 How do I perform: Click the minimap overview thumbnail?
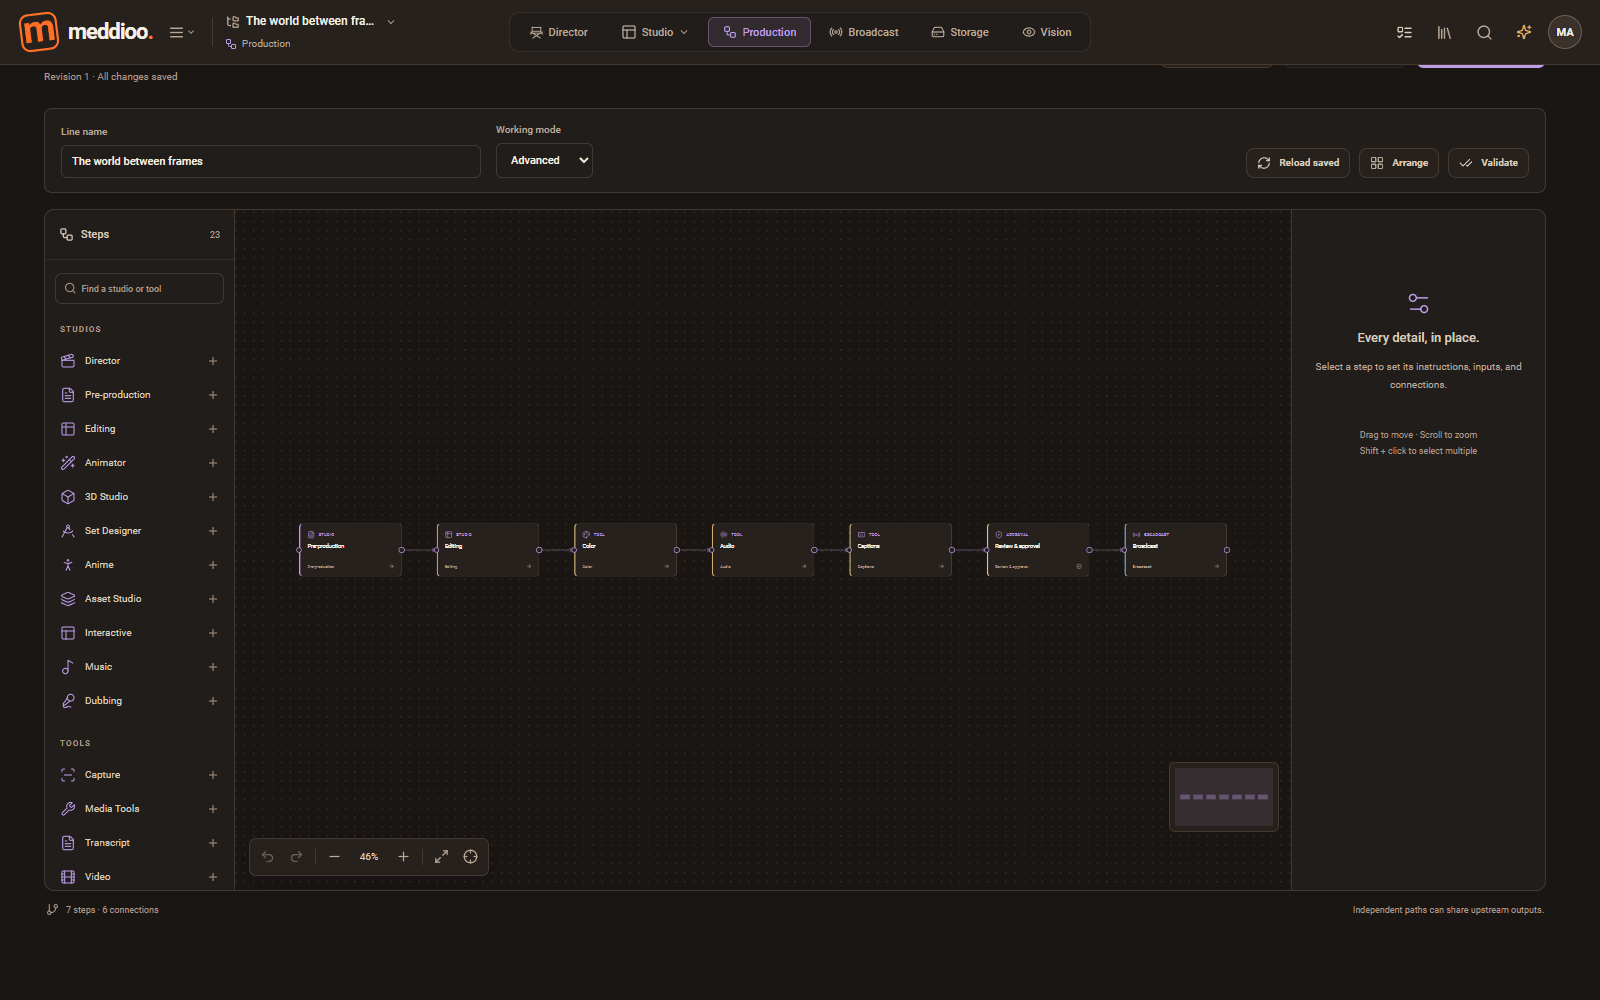coord(1224,797)
